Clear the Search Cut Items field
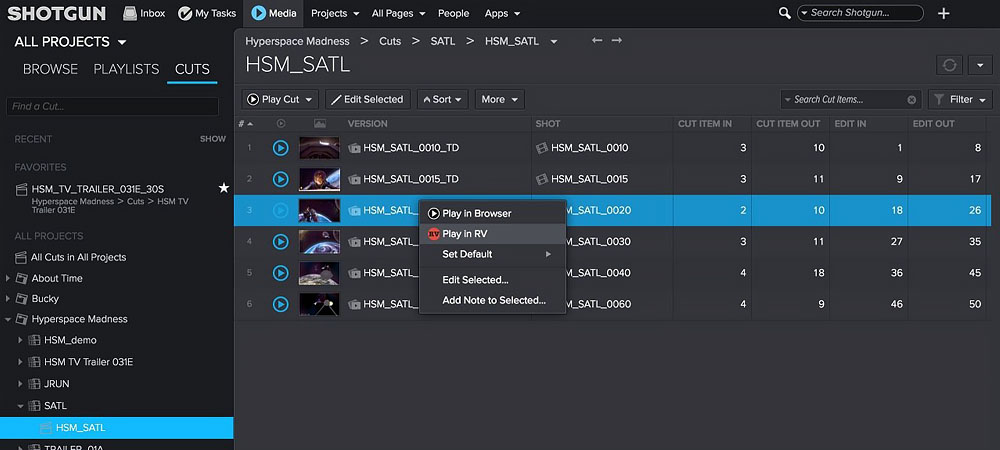This screenshot has height=450, width=1000. tap(911, 100)
